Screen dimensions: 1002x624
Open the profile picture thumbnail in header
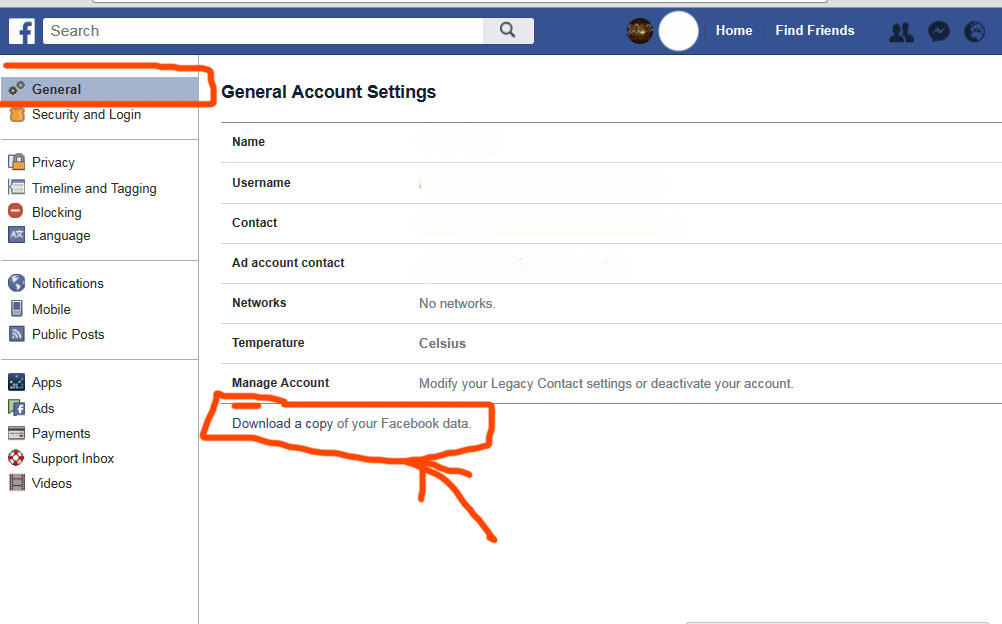click(640, 31)
